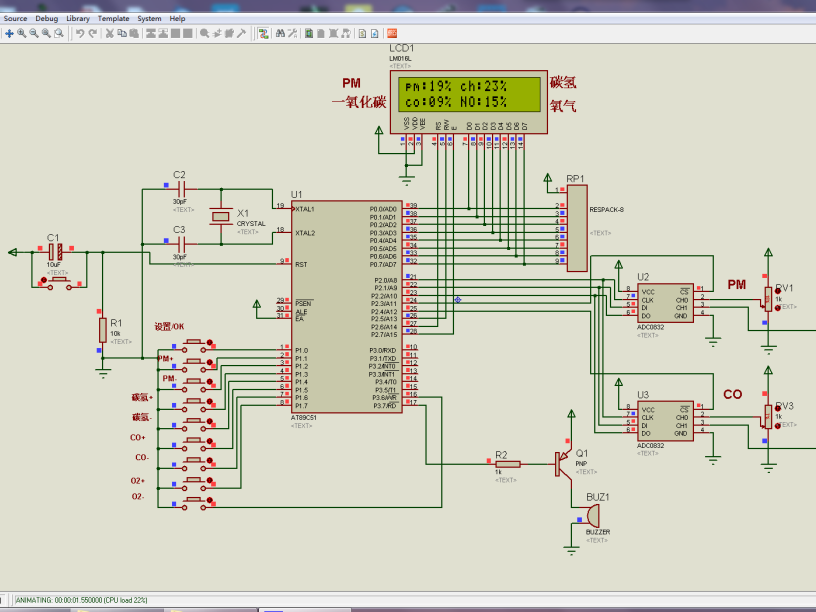Click the copy to clipboard icon

(122, 33)
